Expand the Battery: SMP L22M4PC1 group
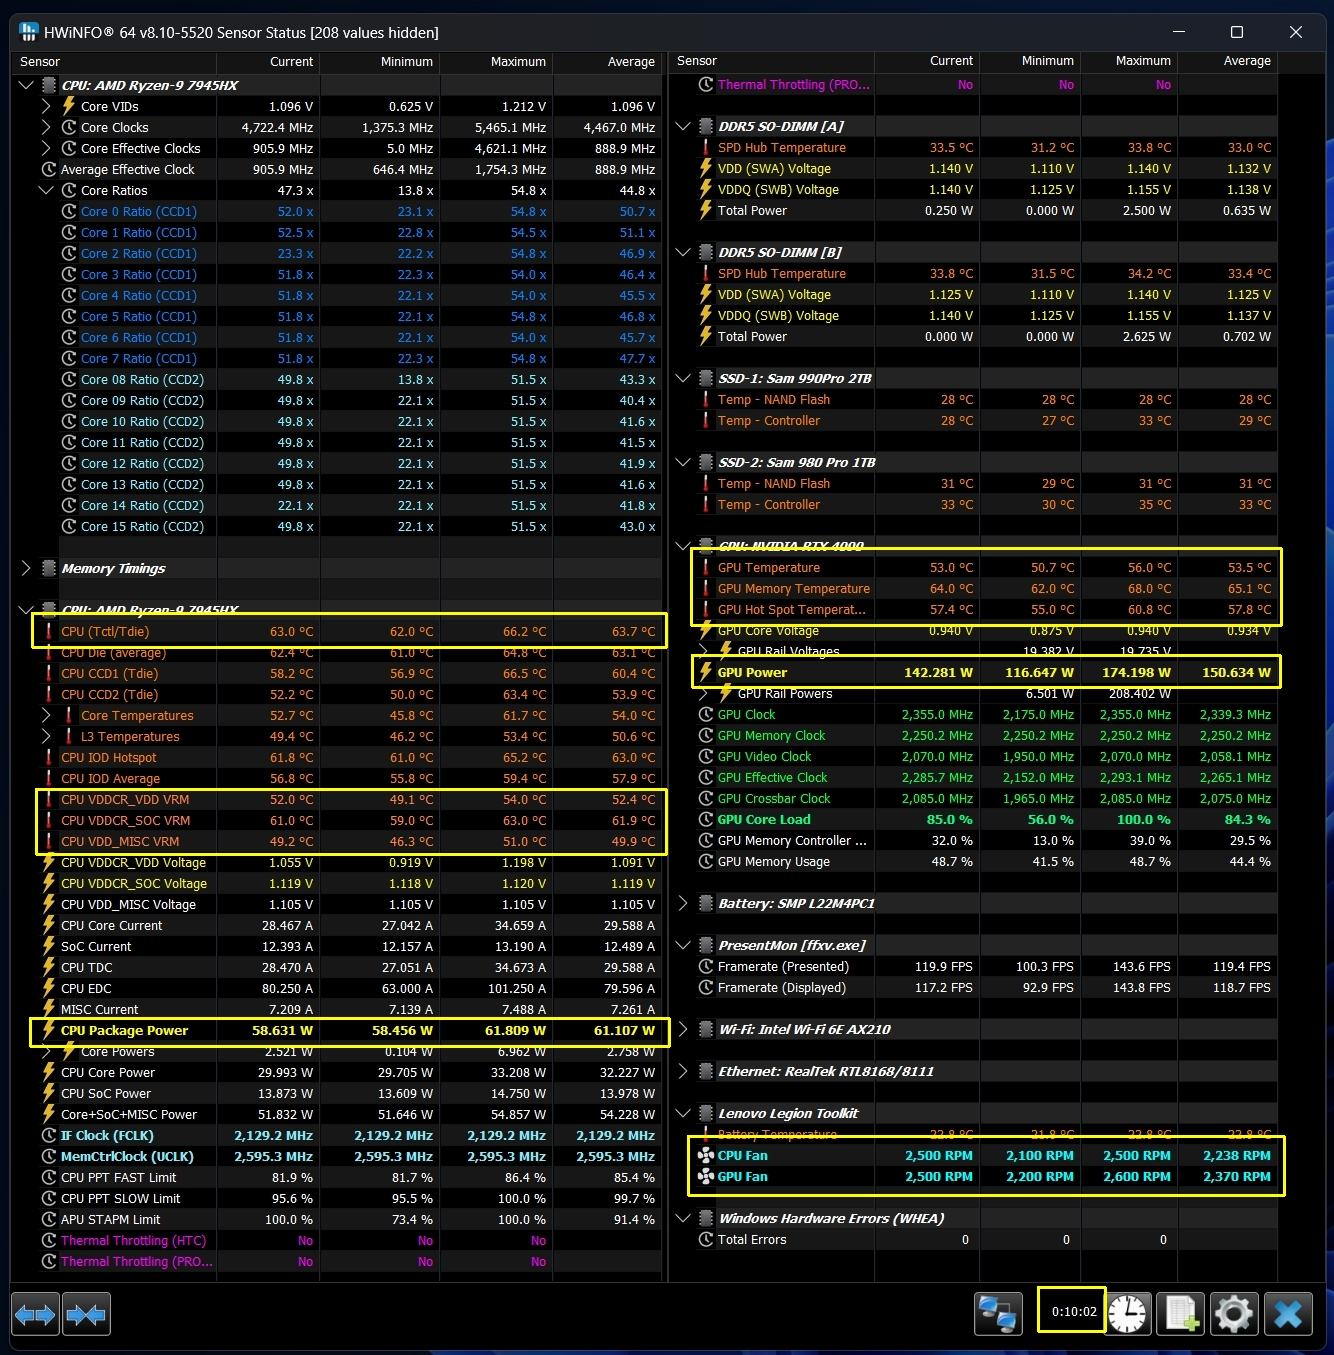 click(683, 903)
